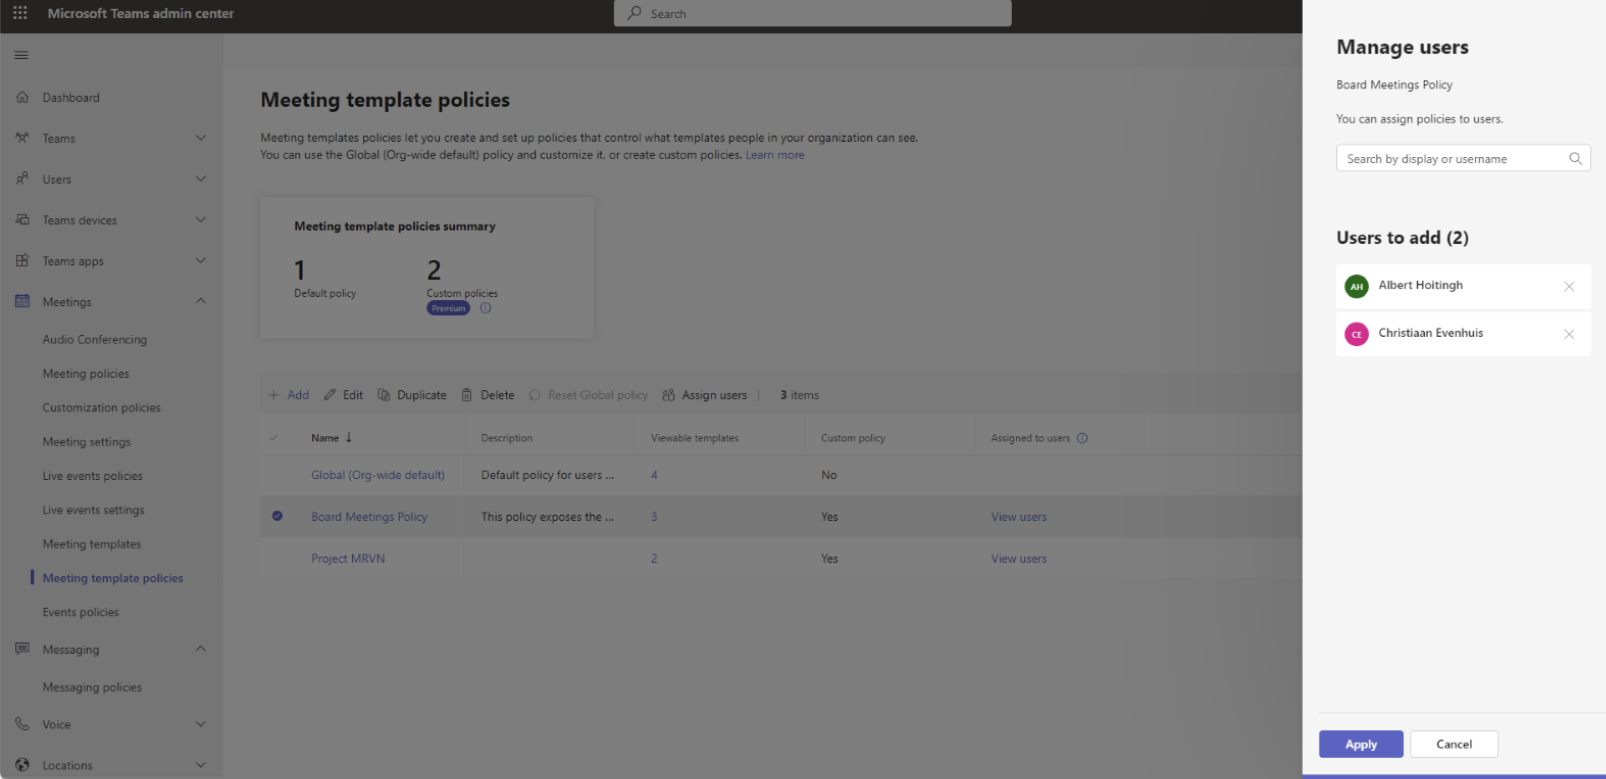Open the app launcher waffle icon

pos(20,13)
